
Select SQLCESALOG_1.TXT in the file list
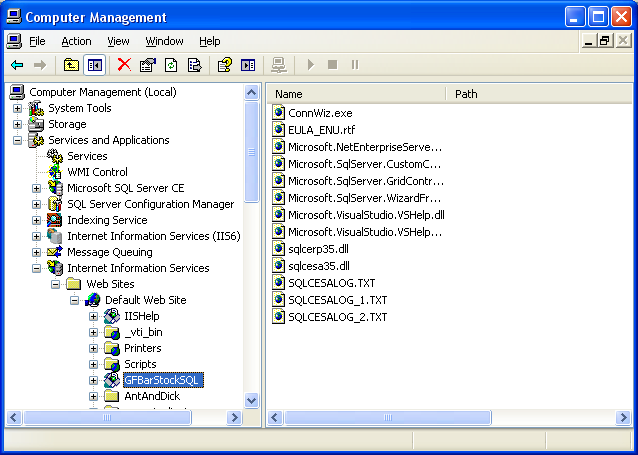(x=337, y=300)
